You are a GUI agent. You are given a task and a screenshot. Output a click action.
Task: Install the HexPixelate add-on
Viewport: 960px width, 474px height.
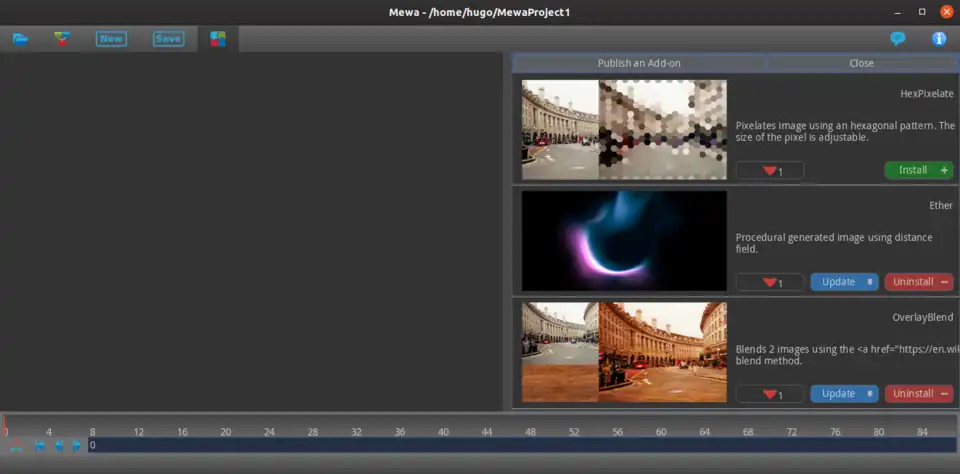918,170
